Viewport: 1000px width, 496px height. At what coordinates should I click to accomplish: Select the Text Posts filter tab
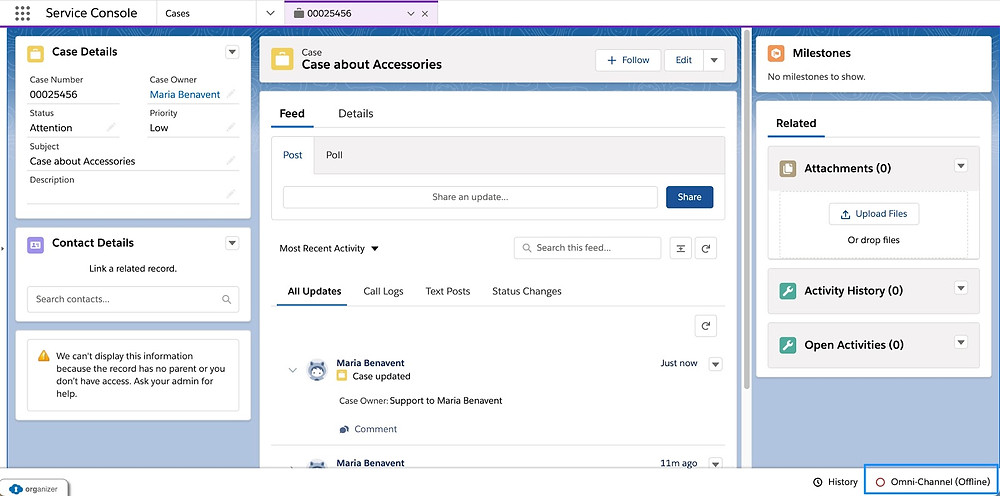pos(448,291)
